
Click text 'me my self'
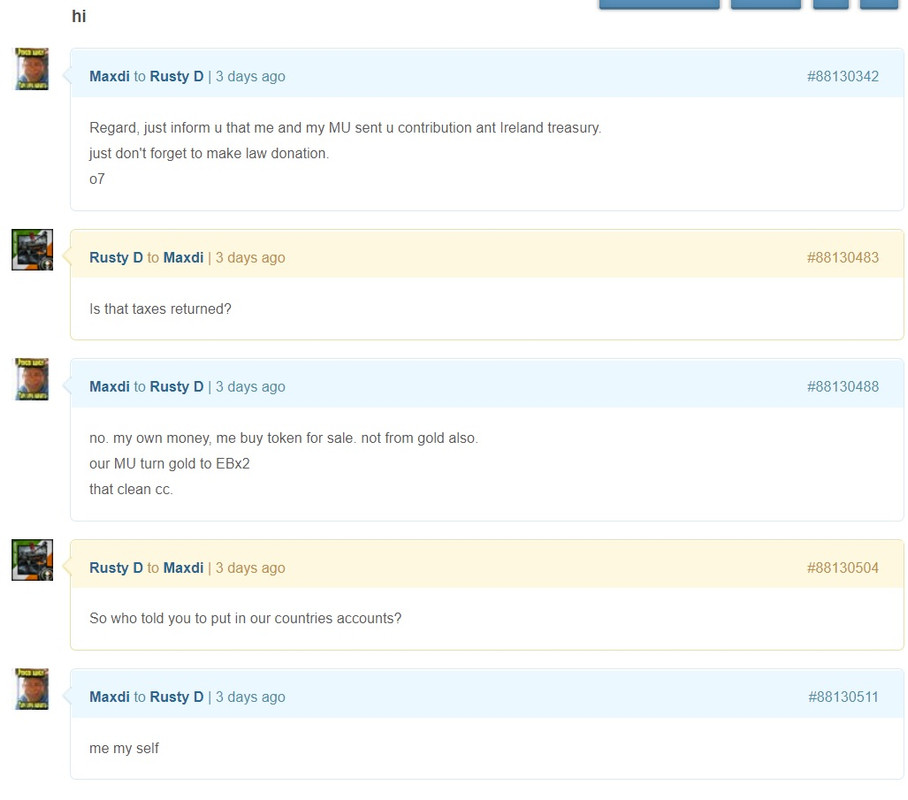pyautogui.click(x=124, y=748)
